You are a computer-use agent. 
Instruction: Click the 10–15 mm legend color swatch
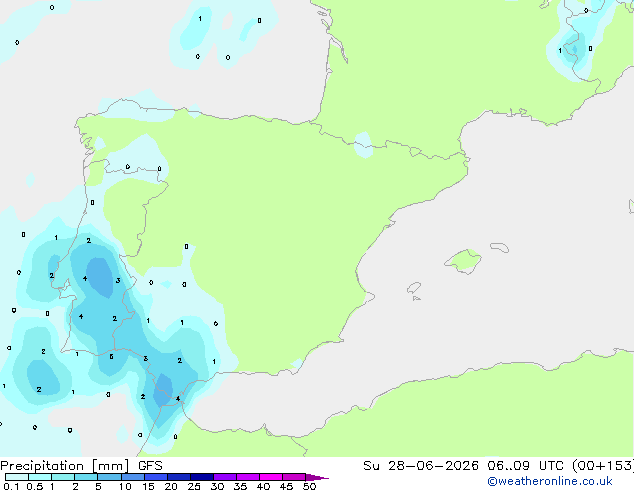132,477
